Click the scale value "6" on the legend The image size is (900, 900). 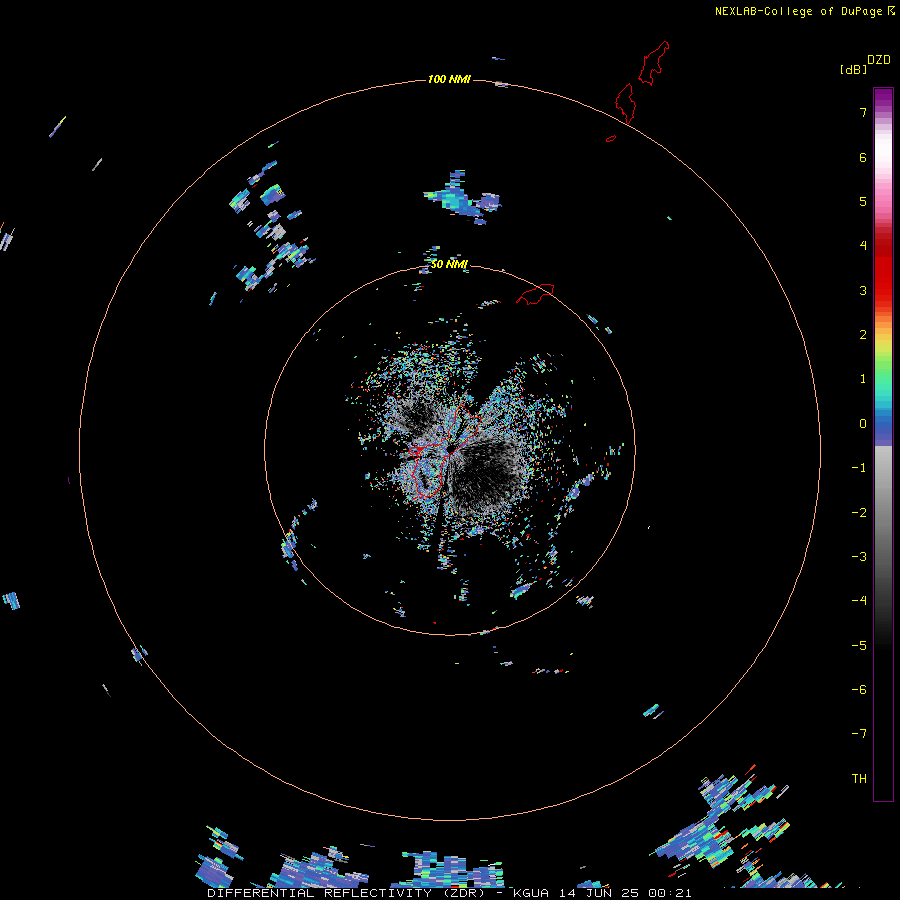click(x=863, y=157)
